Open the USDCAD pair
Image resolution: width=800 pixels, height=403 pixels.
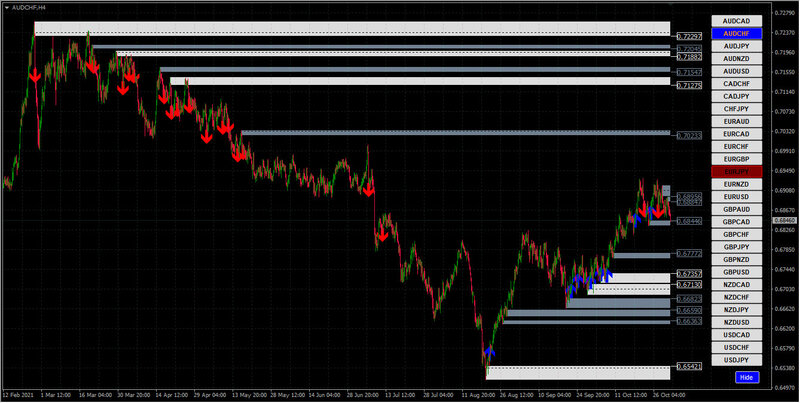737,335
